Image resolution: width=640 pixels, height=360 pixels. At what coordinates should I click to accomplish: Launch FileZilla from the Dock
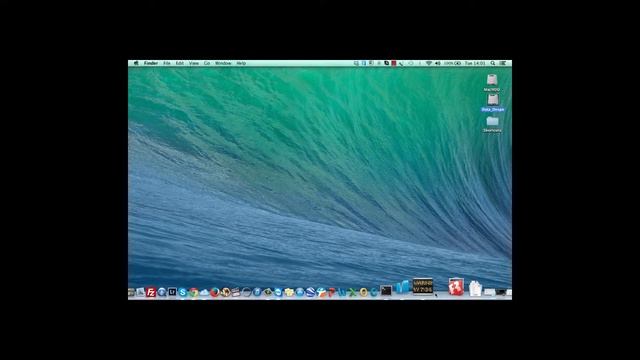tap(151, 292)
